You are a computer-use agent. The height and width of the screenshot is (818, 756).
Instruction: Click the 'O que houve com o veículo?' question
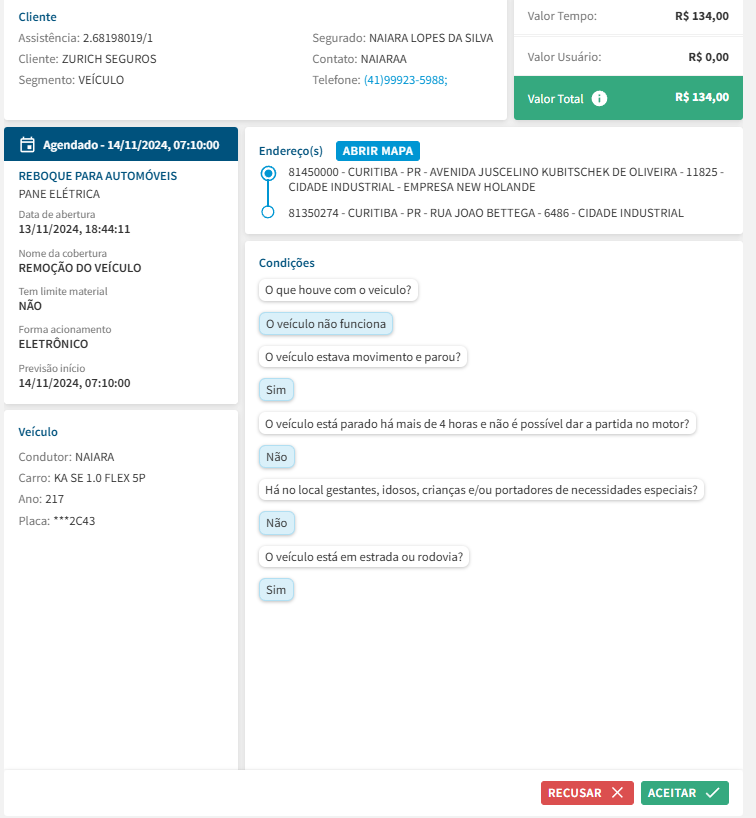(x=338, y=291)
